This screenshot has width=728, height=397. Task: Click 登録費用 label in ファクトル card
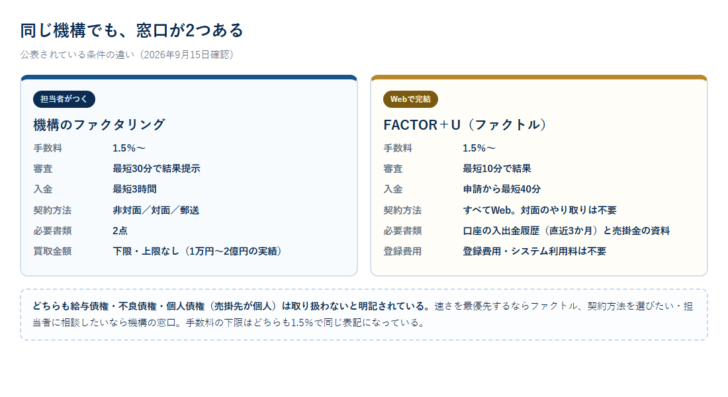click(403, 251)
